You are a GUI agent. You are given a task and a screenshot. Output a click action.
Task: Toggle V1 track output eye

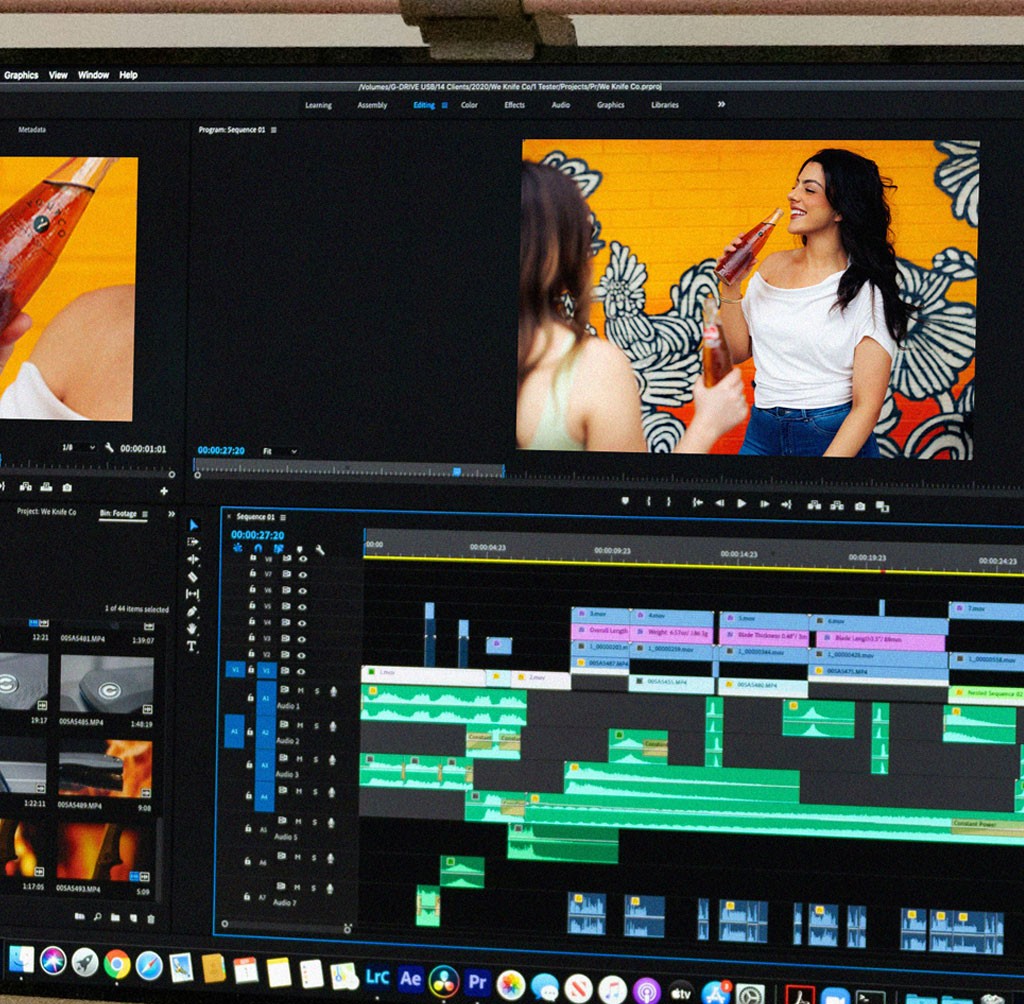(x=301, y=672)
